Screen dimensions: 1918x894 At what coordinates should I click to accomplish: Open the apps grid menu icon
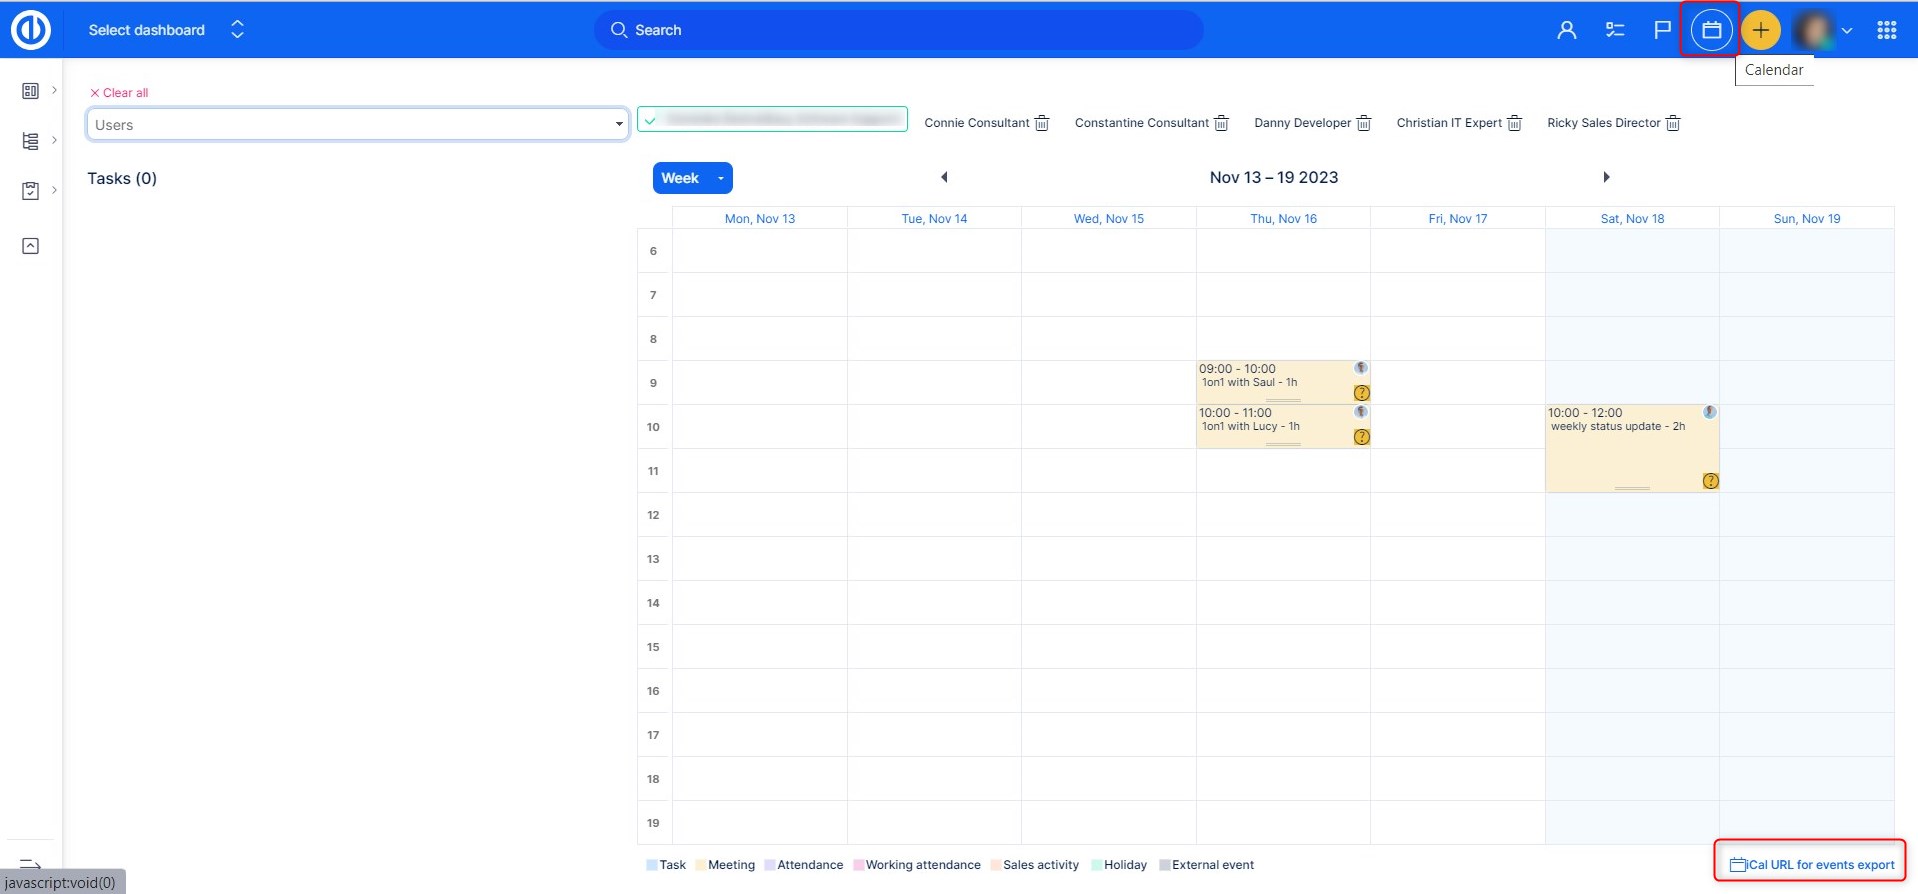(1886, 30)
